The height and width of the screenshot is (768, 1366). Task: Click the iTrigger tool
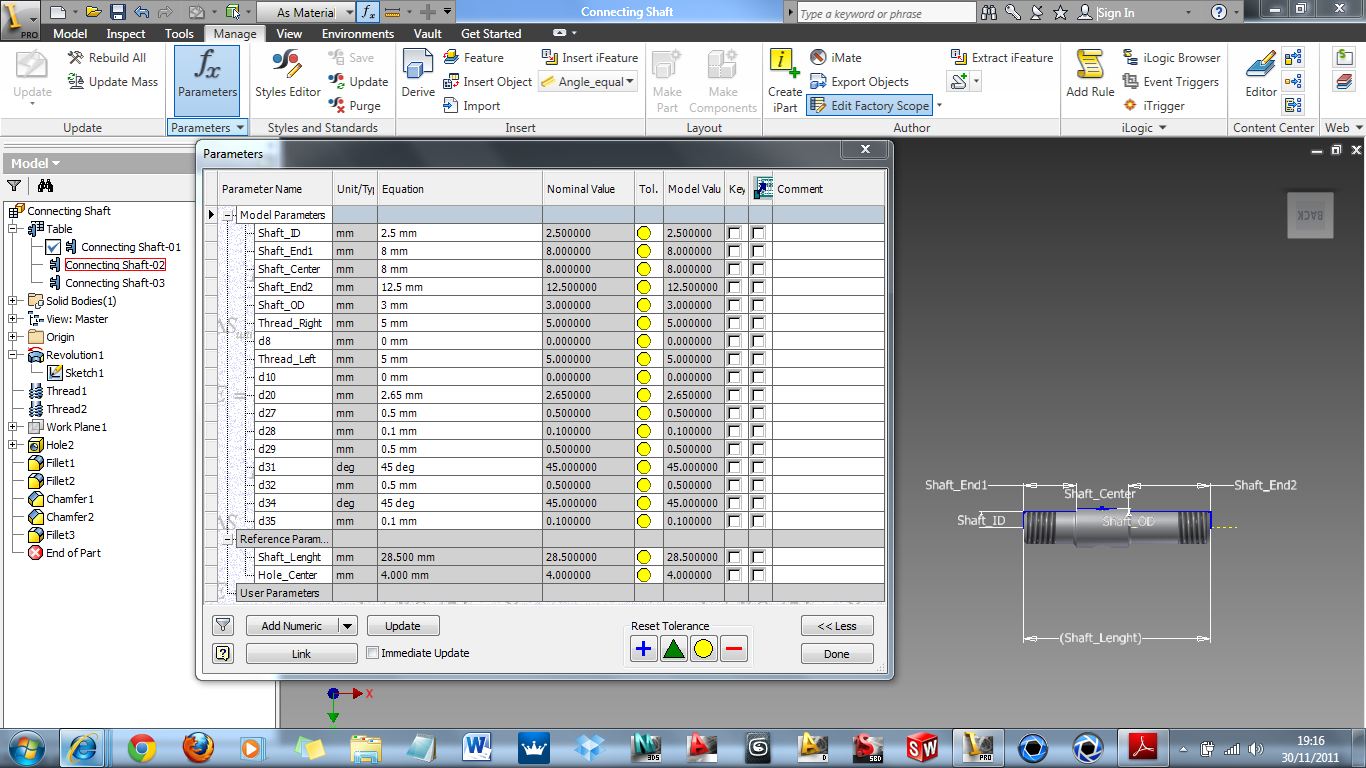pos(1153,106)
